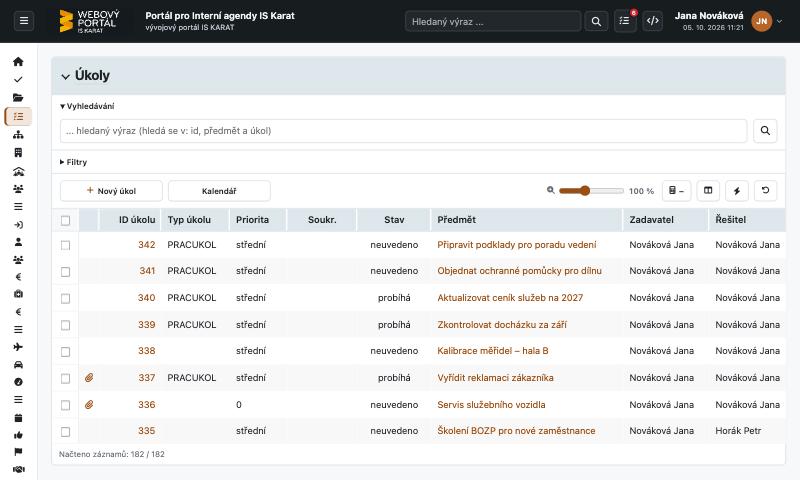The height and width of the screenshot is (480, 800).
Task: Open task ID 338 link
Action: (x=146, y=351)
